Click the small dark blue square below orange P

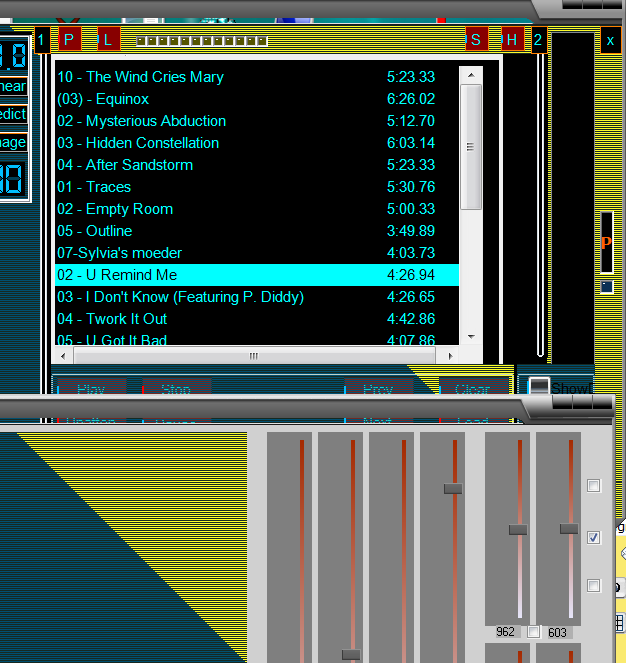[x=607, y=287]
